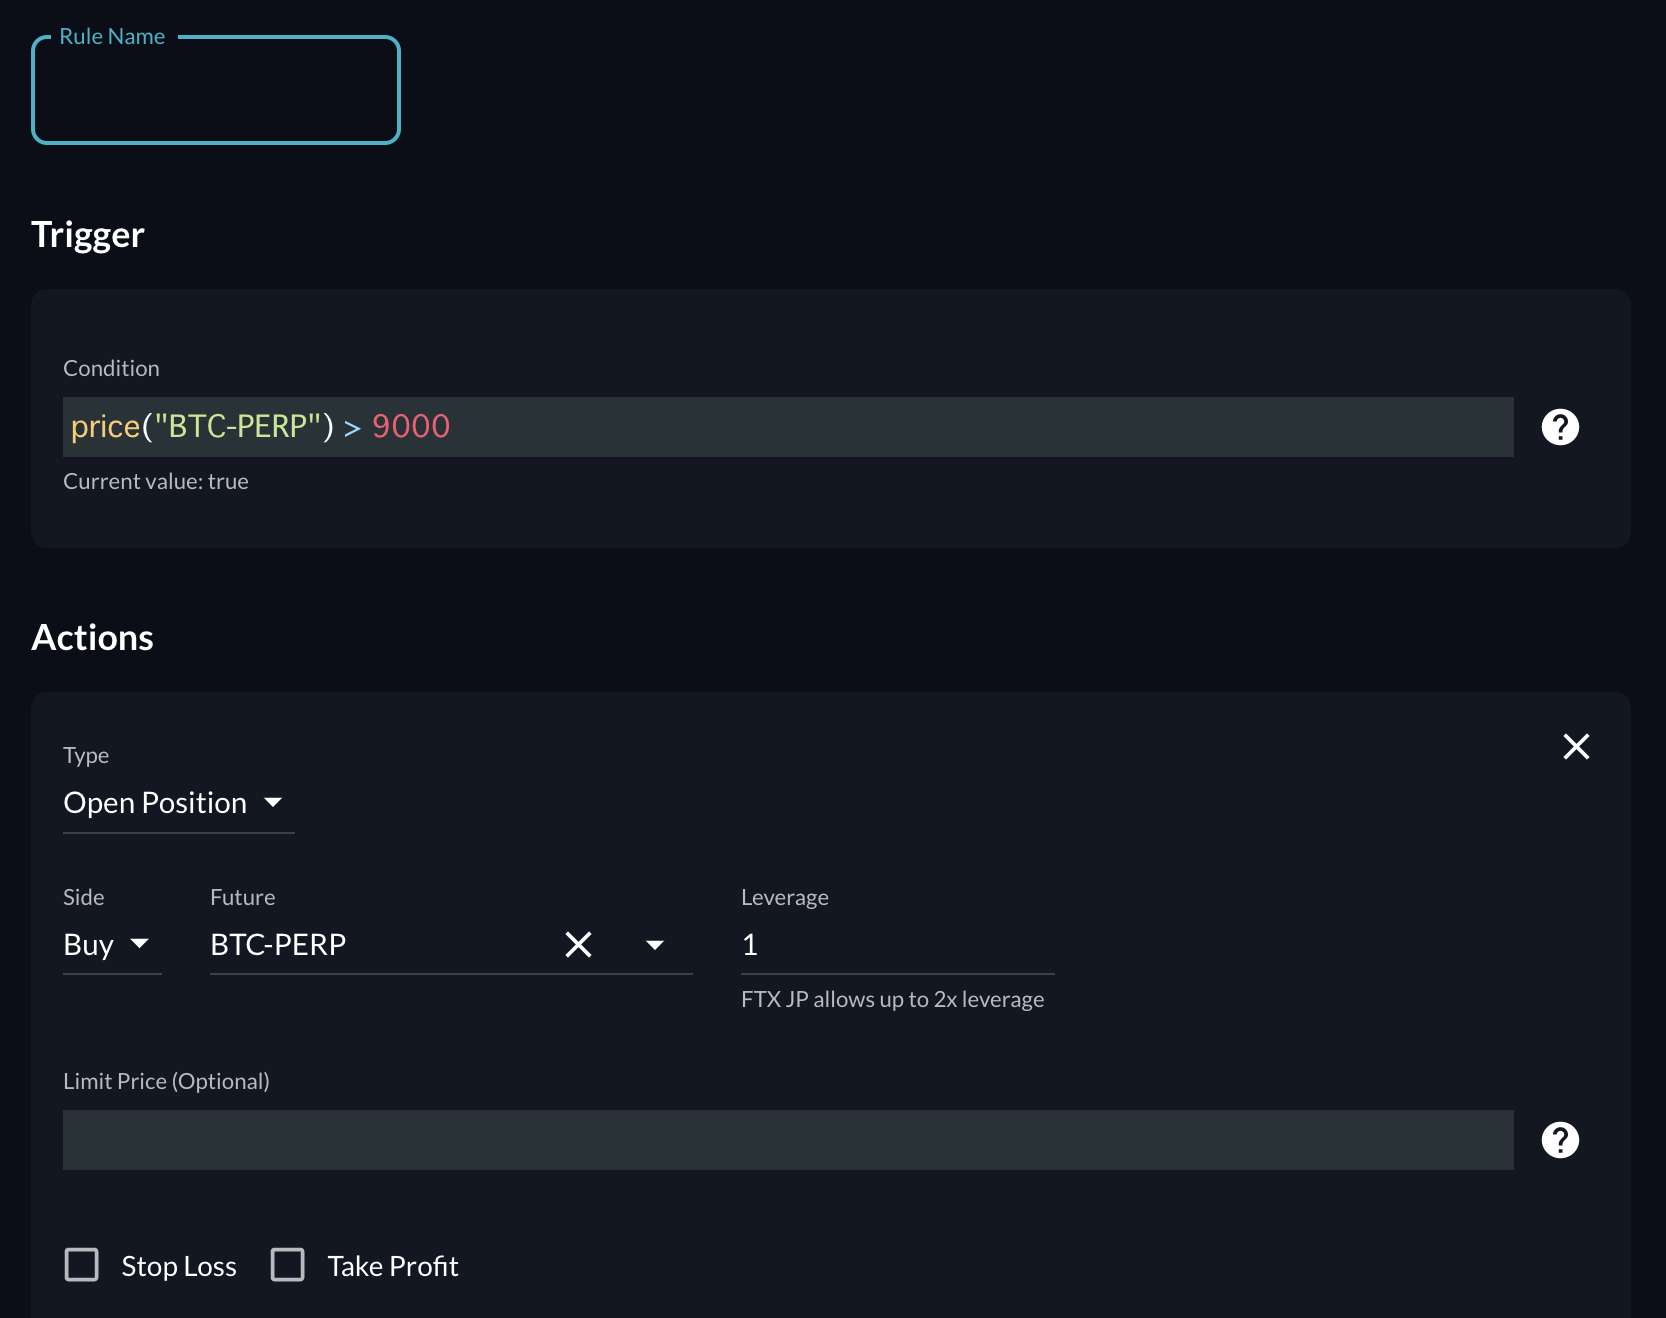Click the Stop Loss label text
Screen dimensions: 1666x1318
[x=179, y=1266]
